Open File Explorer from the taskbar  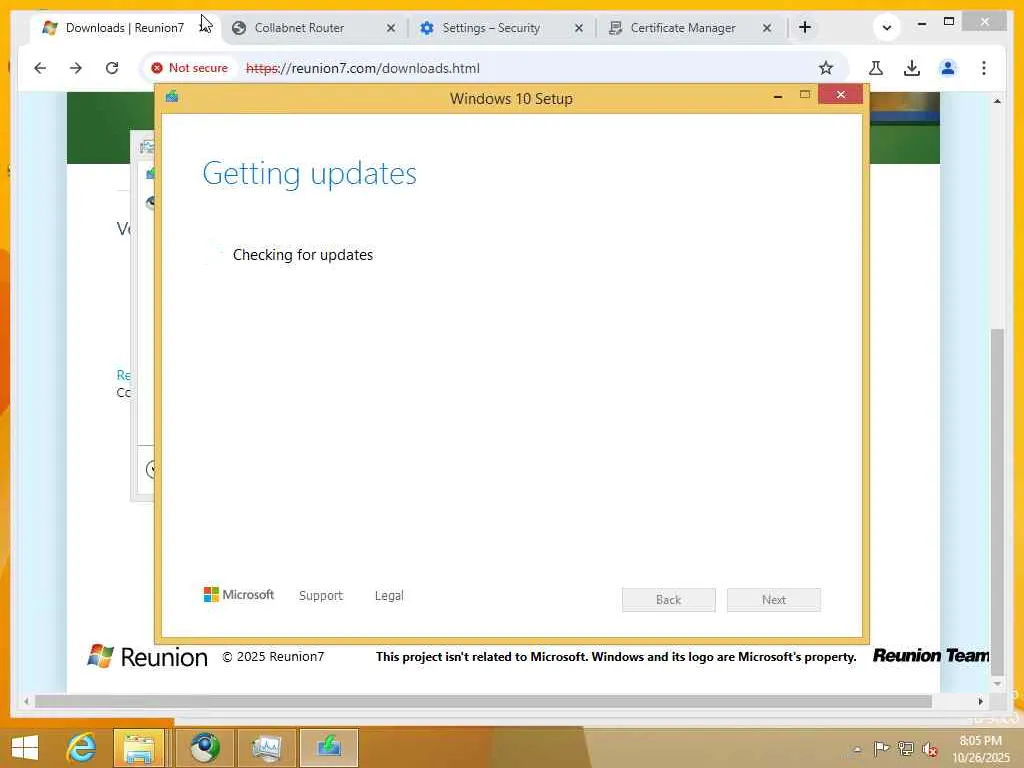(139, 748)
